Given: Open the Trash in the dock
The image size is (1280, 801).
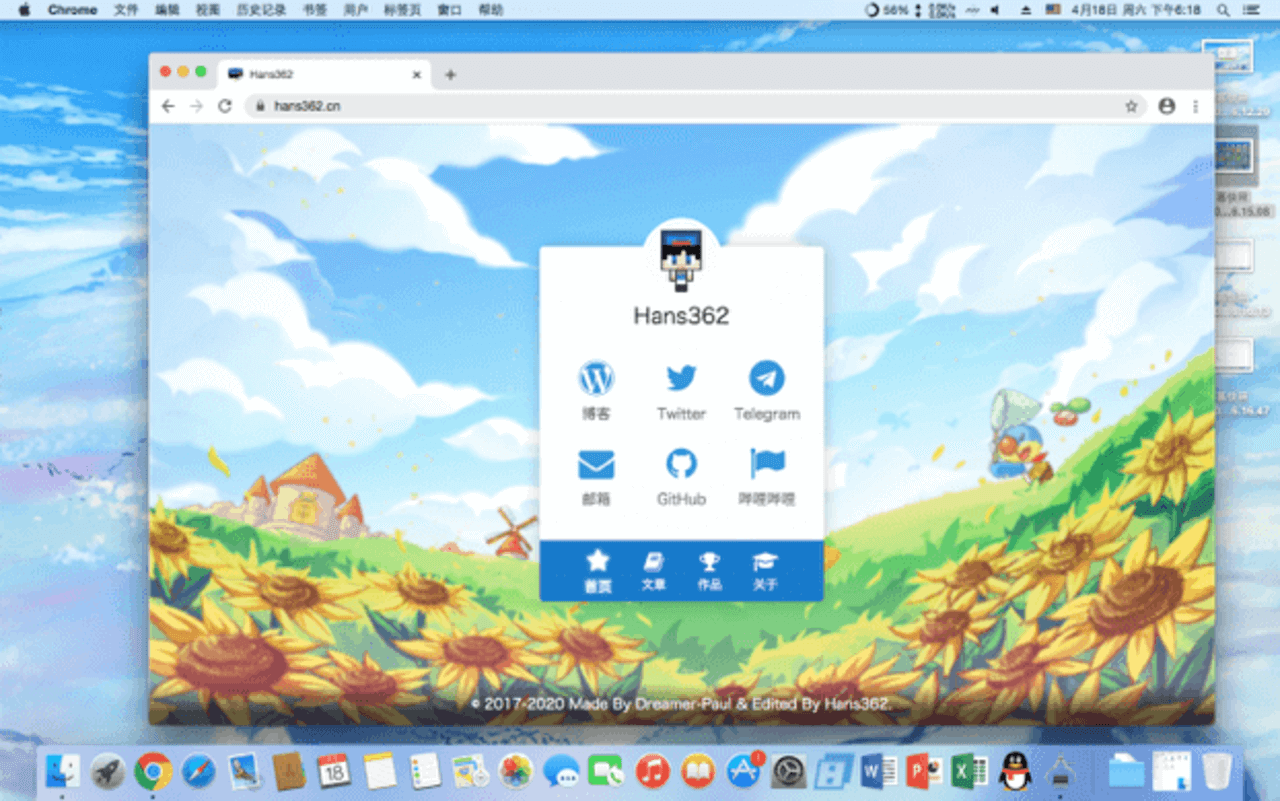Looking at the screenshot, I should click(x=1217, y=771).
